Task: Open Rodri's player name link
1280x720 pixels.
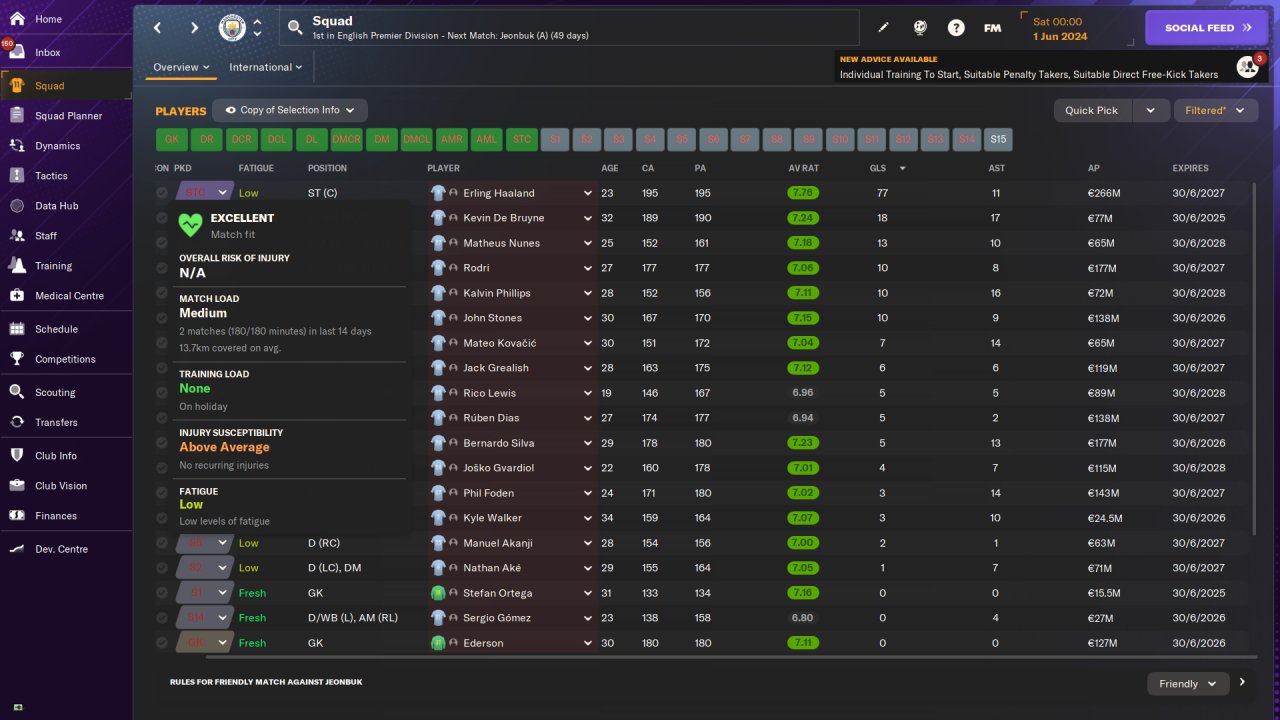Action: (x=477, y=268)
